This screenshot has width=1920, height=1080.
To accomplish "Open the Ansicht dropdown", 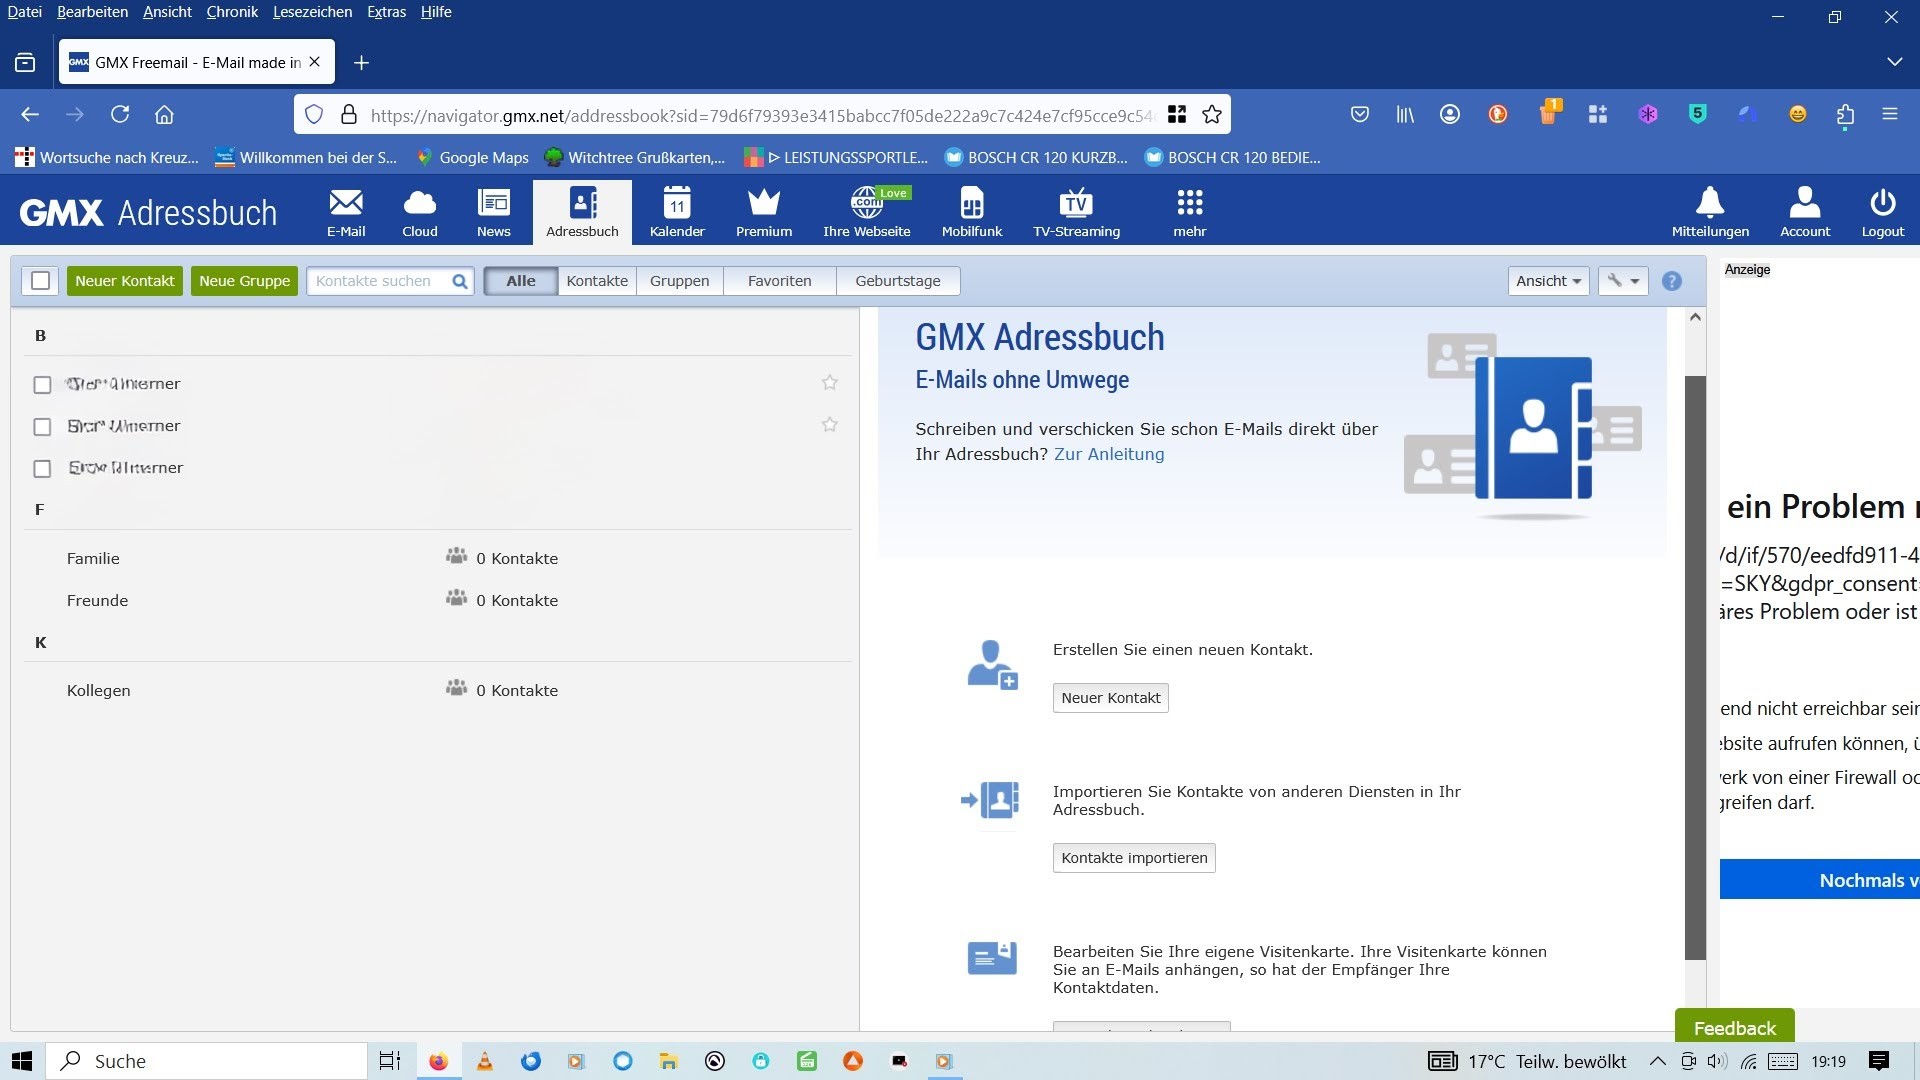I will pos(1548,281).
